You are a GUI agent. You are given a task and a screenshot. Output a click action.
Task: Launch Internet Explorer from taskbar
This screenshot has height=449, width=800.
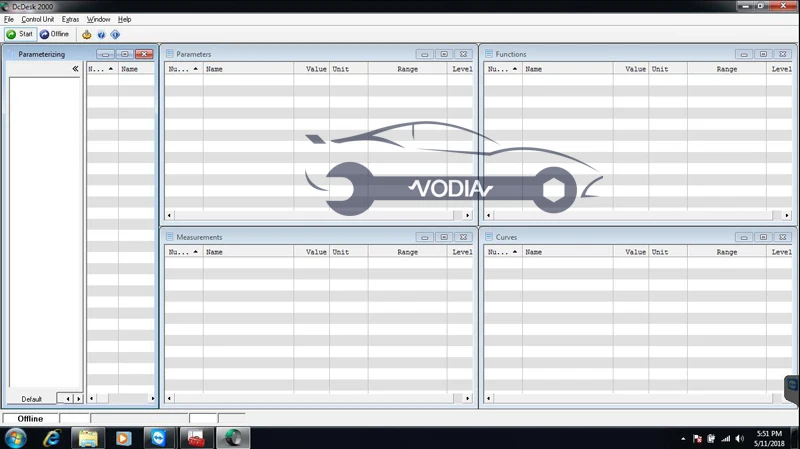point(52,438)
